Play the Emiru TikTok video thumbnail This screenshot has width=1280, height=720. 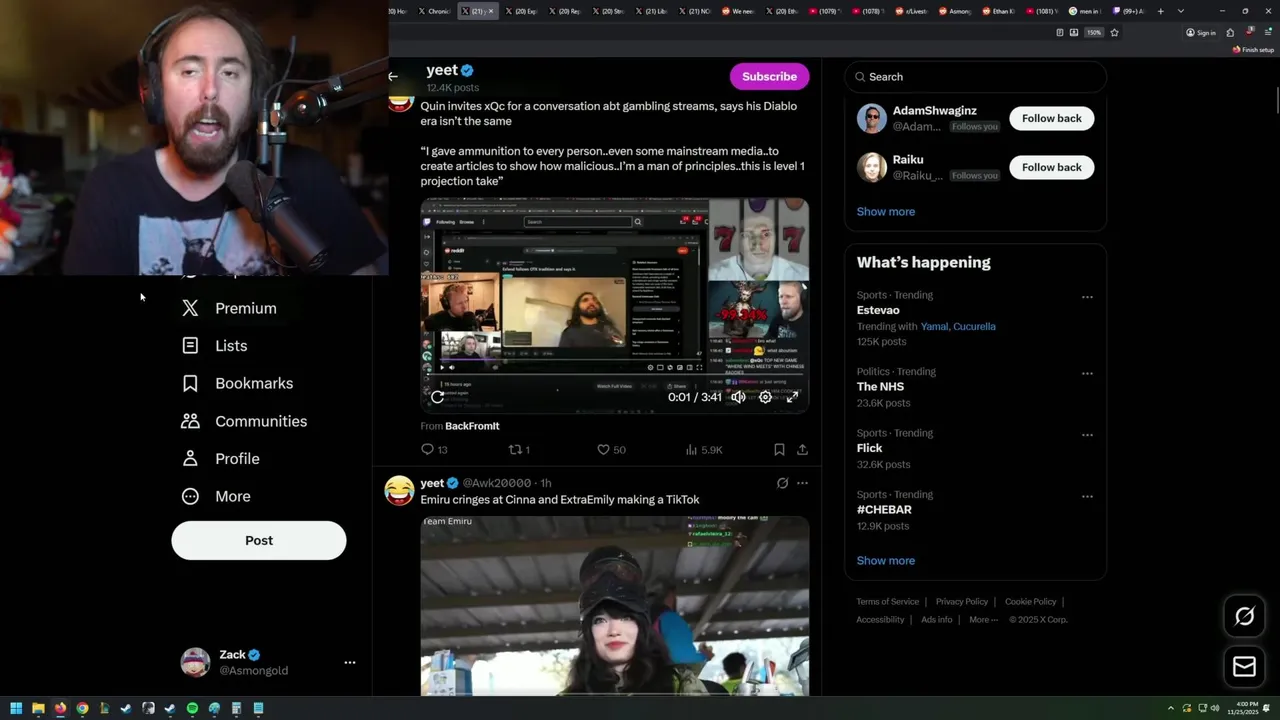pyautogui.click(x=614, y=605)
